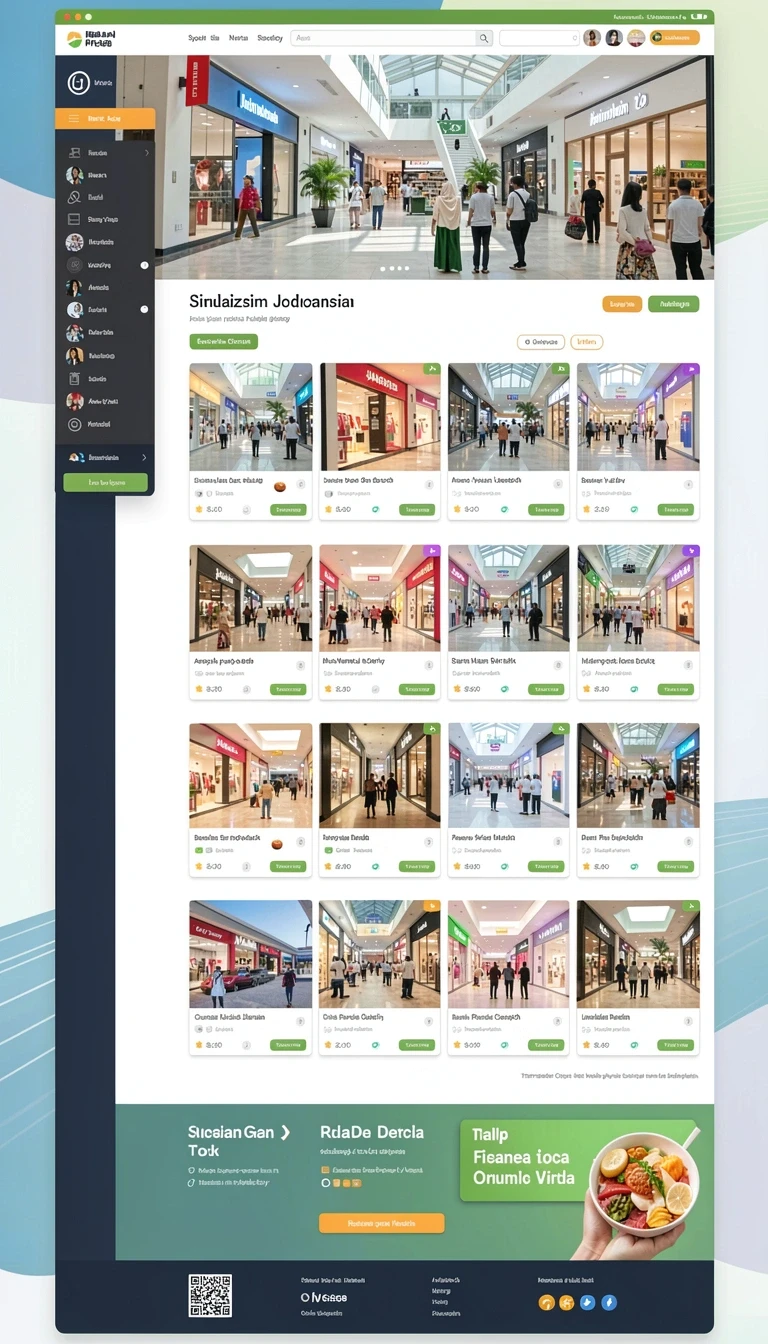The height and width of the screenshot is (1344, 768).
Task: Click the magnifier icon in the search field
Action: pyautogui.click(x=483, y=38)
